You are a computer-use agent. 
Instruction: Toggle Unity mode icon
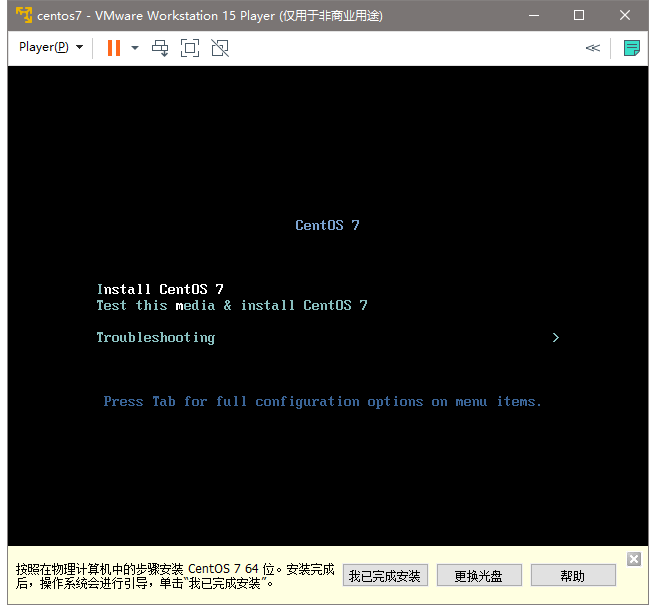(x=220, y=48)
